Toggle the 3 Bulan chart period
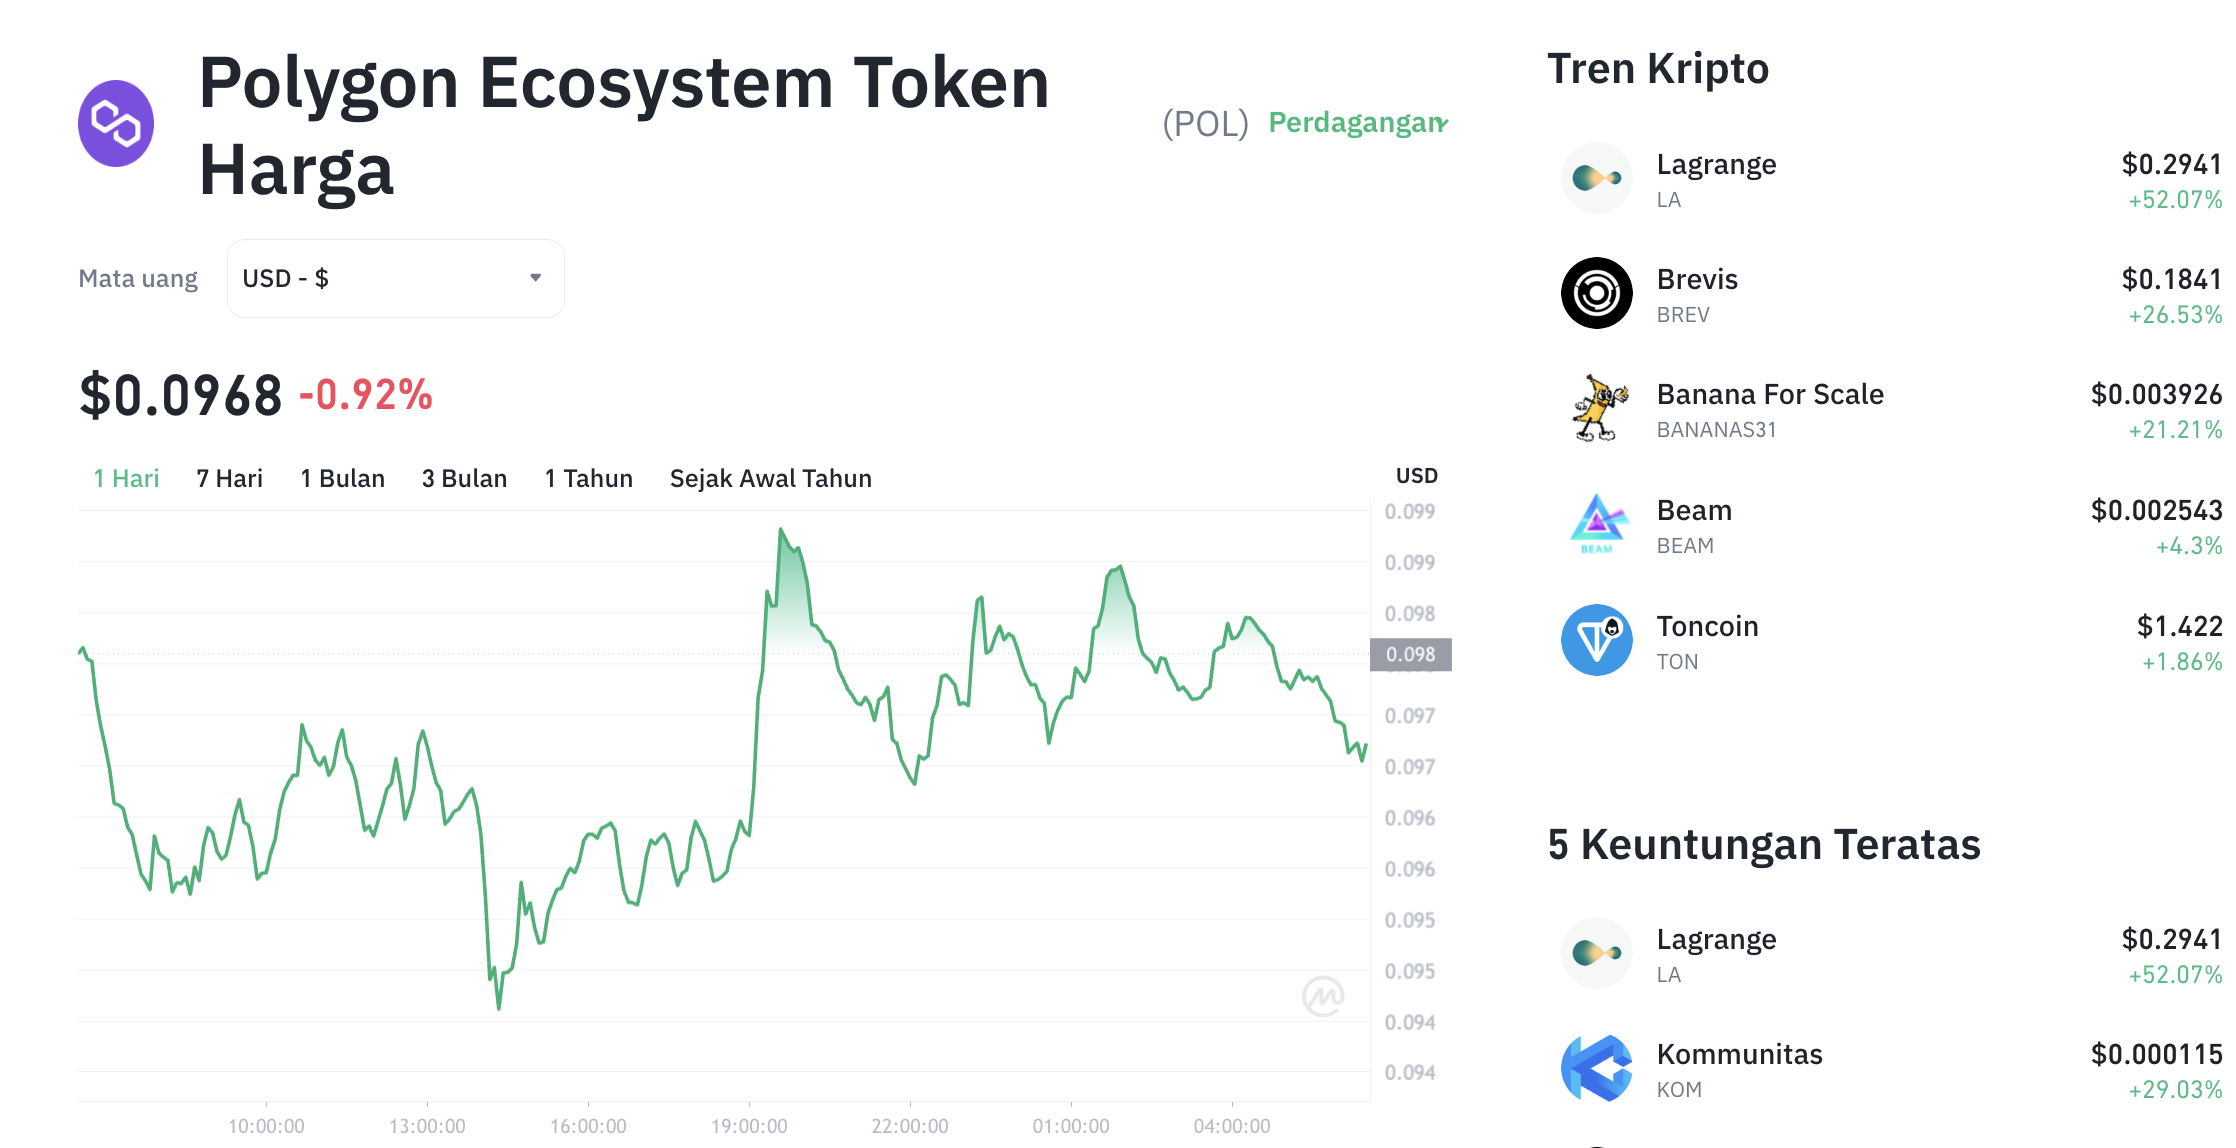The width and height of the screenshot is (2236, 1148). tap(464, 478)
